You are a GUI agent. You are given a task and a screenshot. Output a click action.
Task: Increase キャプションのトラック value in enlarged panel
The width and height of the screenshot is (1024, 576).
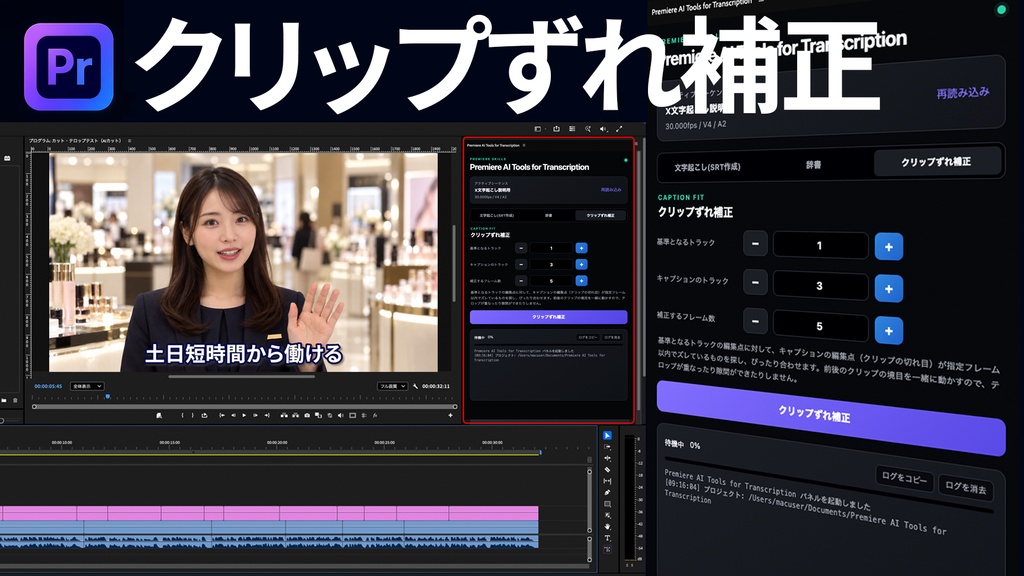(888, 288)
